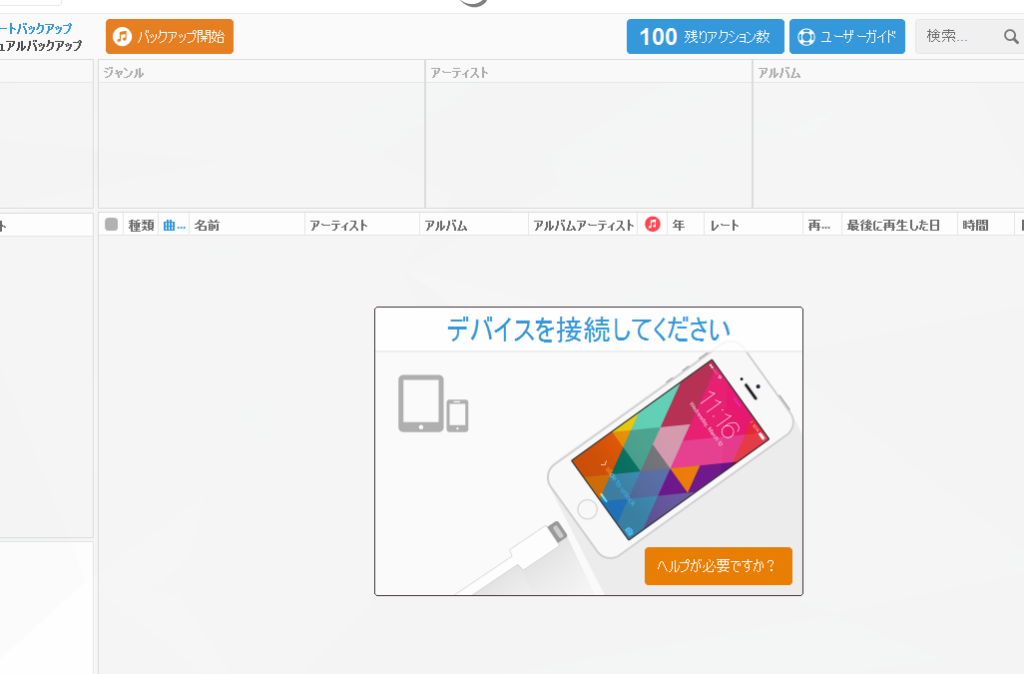
Task: Start backup with バックアップ開始 button
Action: pos(169,37)
